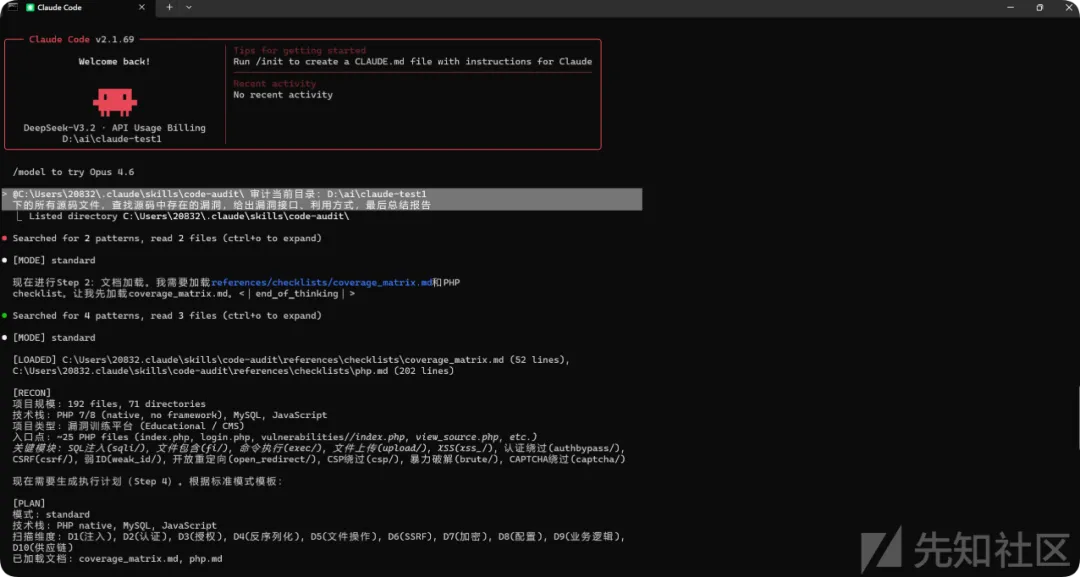This screenshot has height=577, width=1080.
Task: Click 'DeepSeek-V3.2 · API Usage Billing' line
Action: (x=114, y=127)
